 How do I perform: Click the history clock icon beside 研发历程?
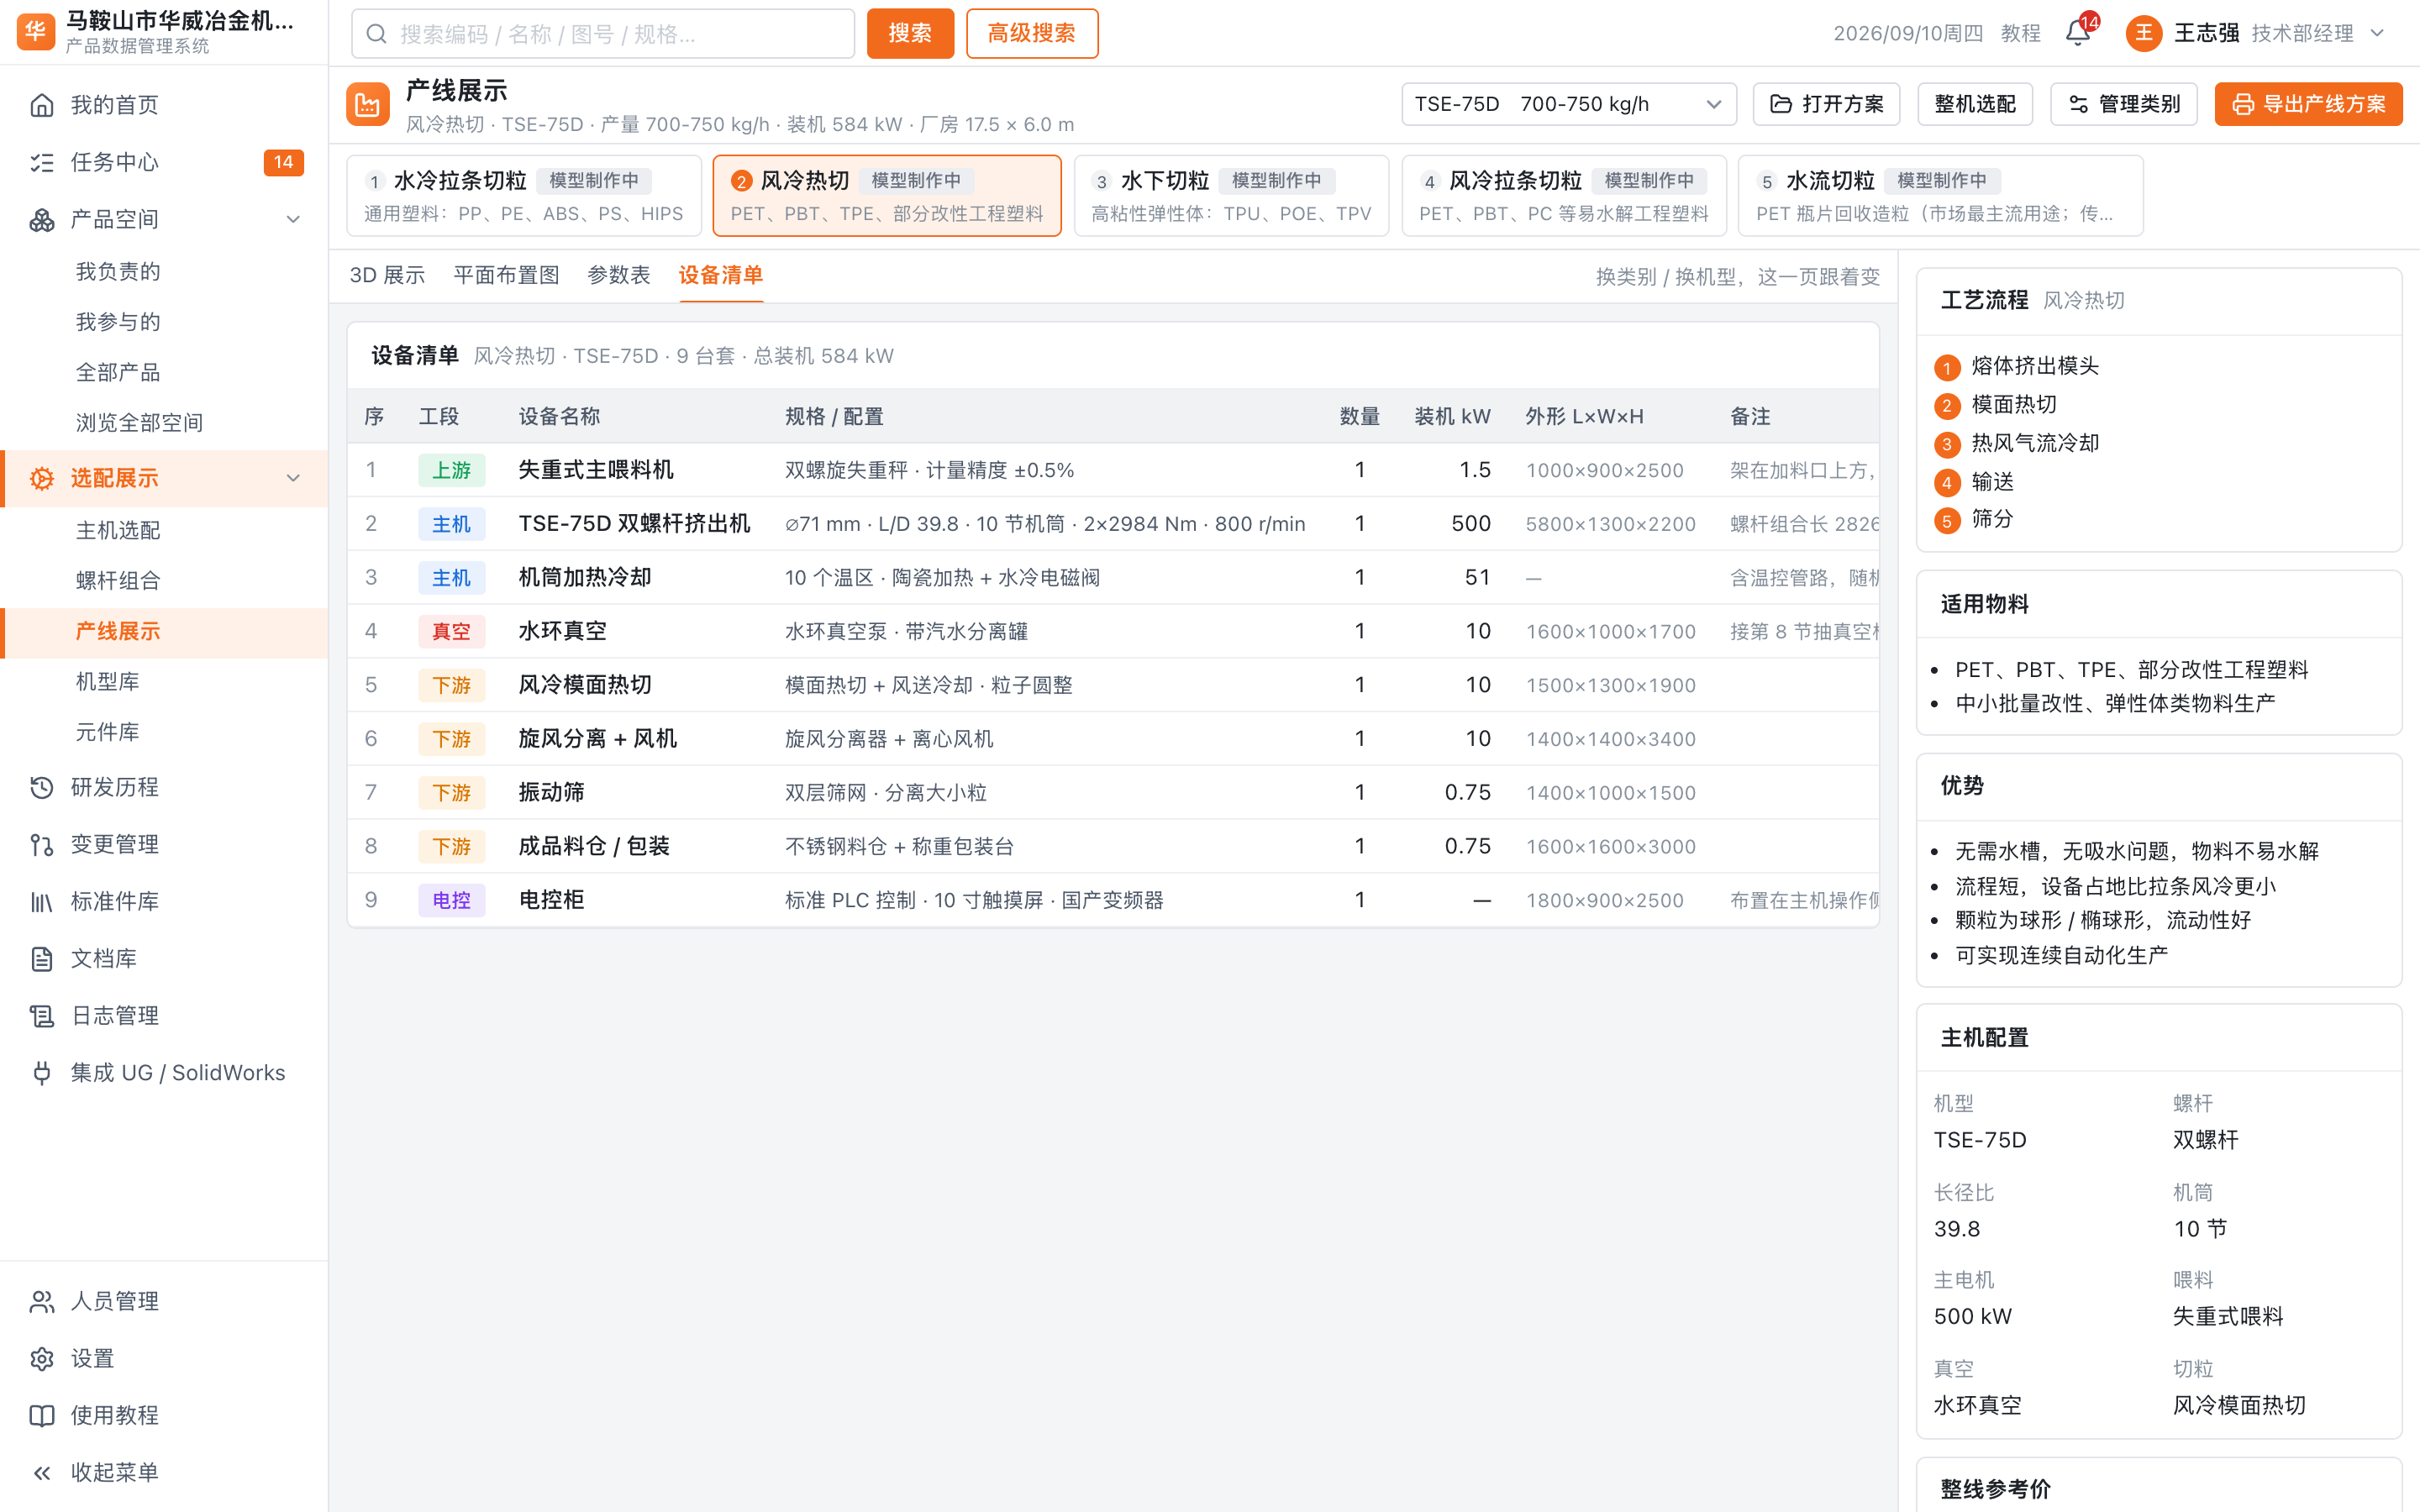pos(42,787)
